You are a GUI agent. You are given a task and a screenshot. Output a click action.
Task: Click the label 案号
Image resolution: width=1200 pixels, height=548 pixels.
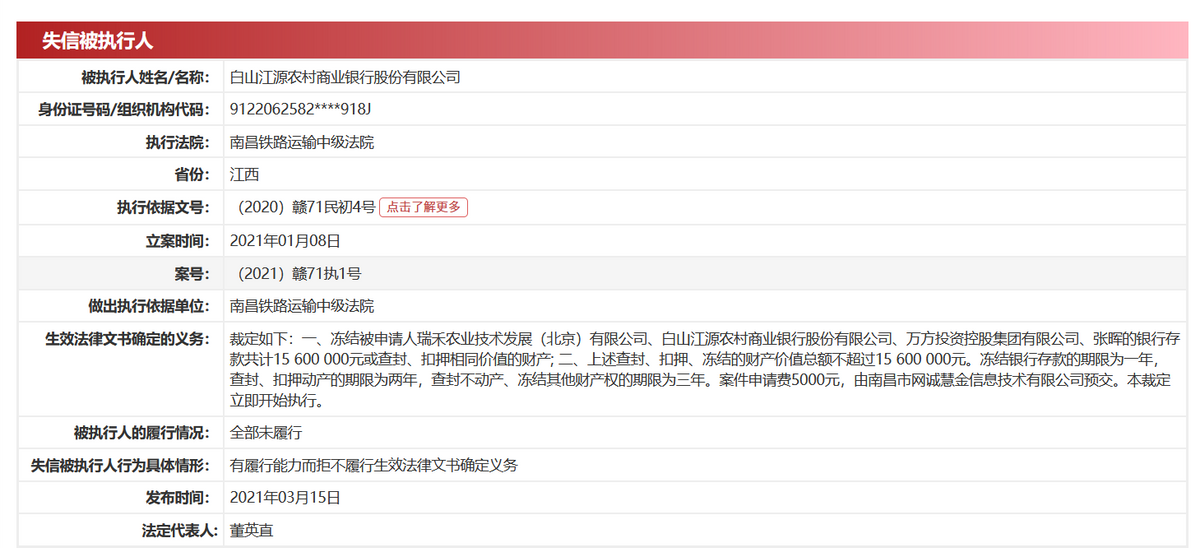(x=193, y=273)
